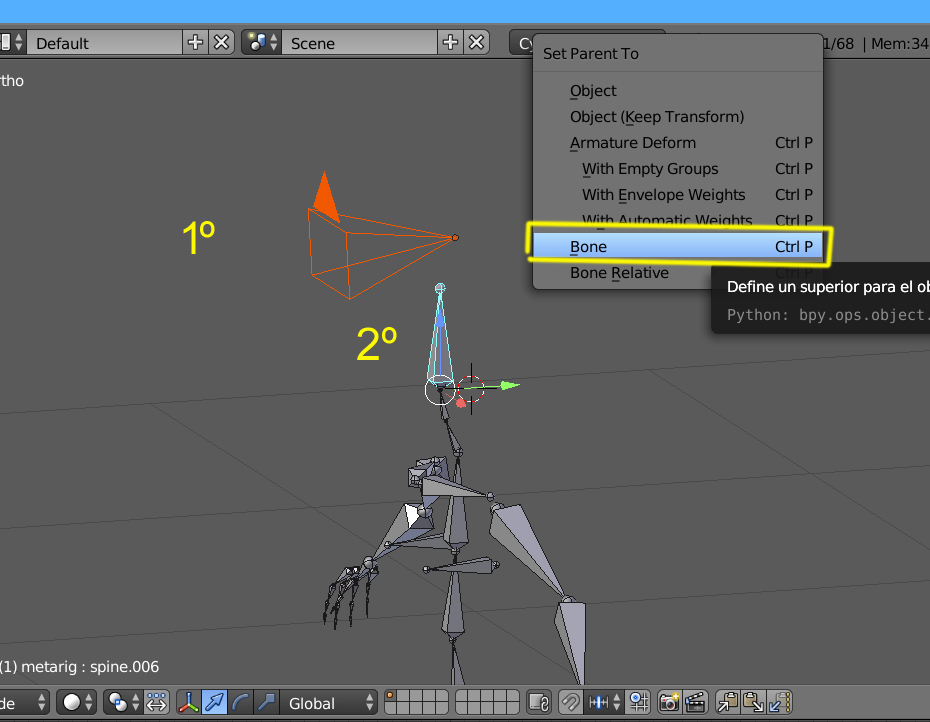Viewport: 930px width, 722px height.
Task: Click the Mem usage readout in header
Action: click(899, 43)
